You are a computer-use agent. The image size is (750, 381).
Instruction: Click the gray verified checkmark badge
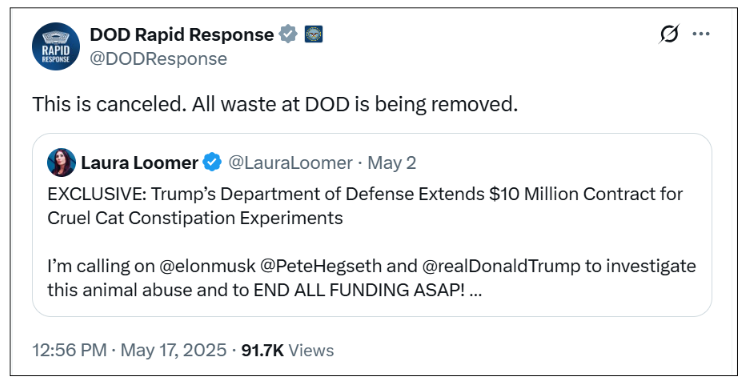(x=288, y=34)
